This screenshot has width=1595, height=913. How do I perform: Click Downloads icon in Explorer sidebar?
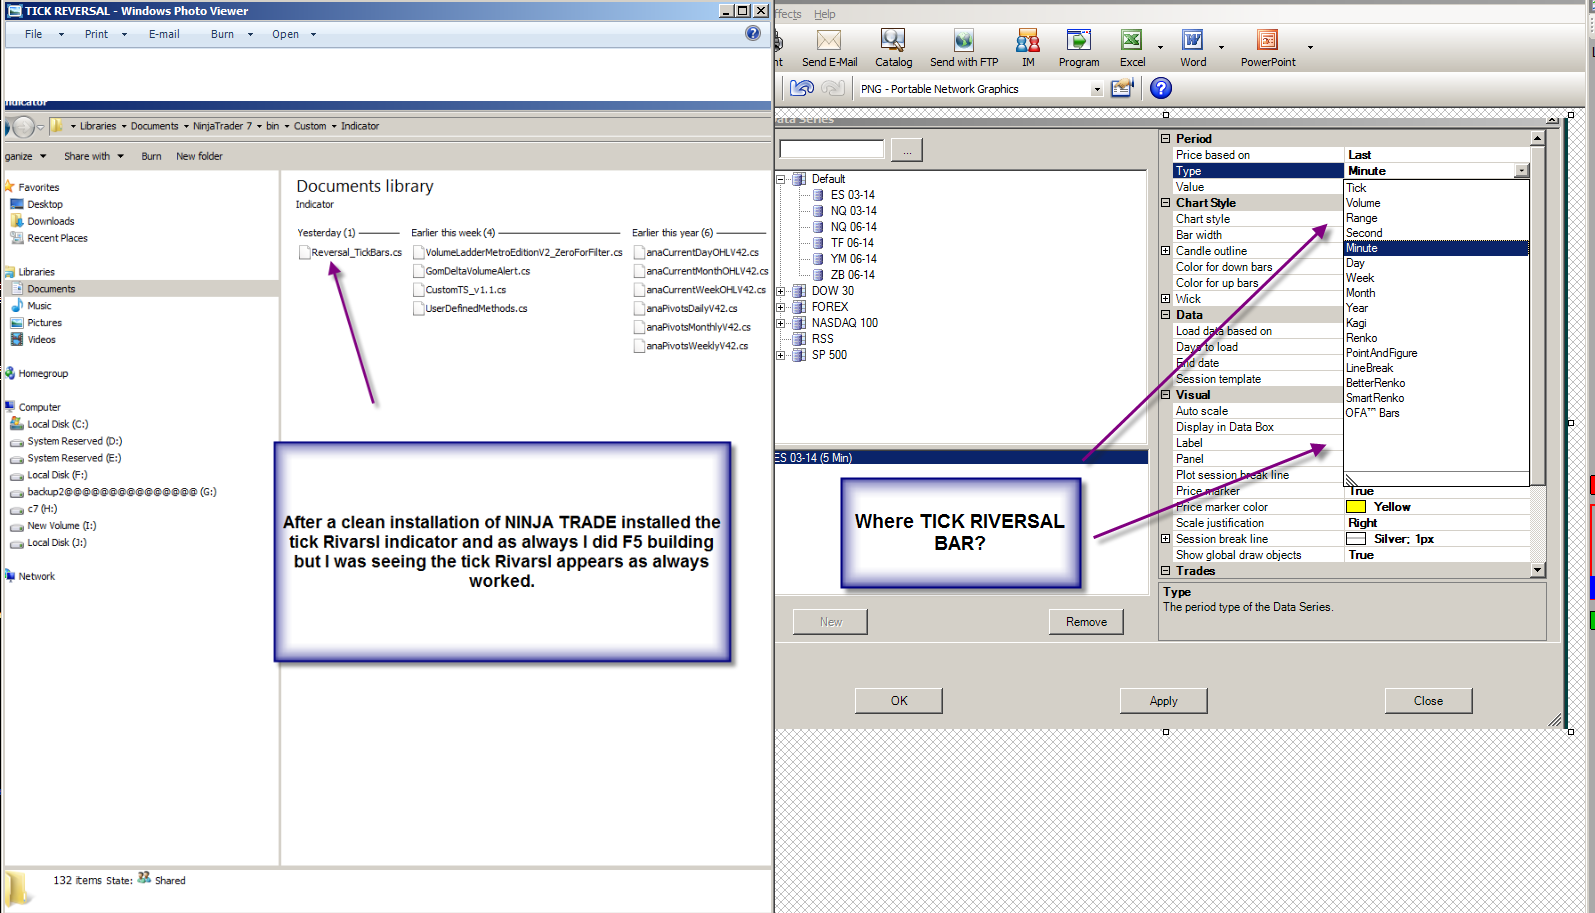click(17, 221)
